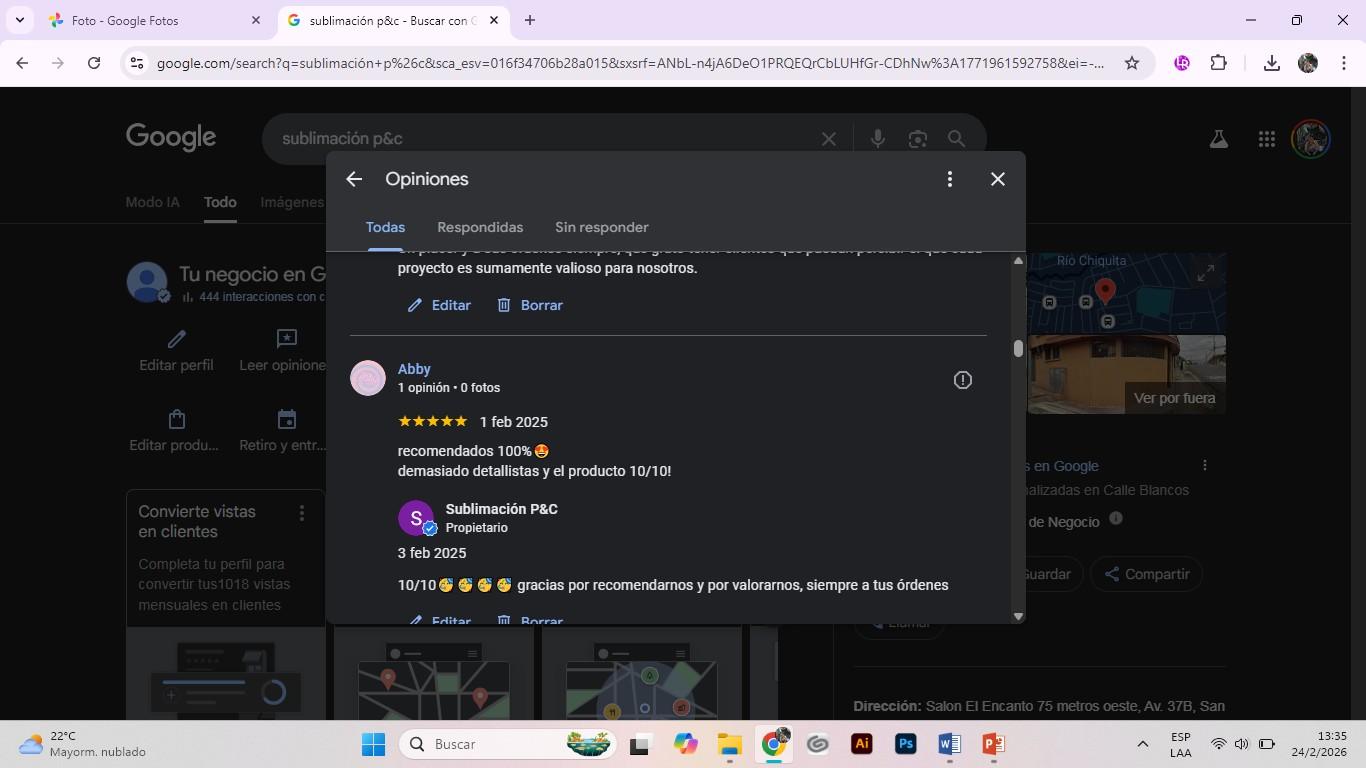This screenshot has width=1366, height=768.
Task: Close the Foto - Google Fotos tab
Action: point(256,20)
